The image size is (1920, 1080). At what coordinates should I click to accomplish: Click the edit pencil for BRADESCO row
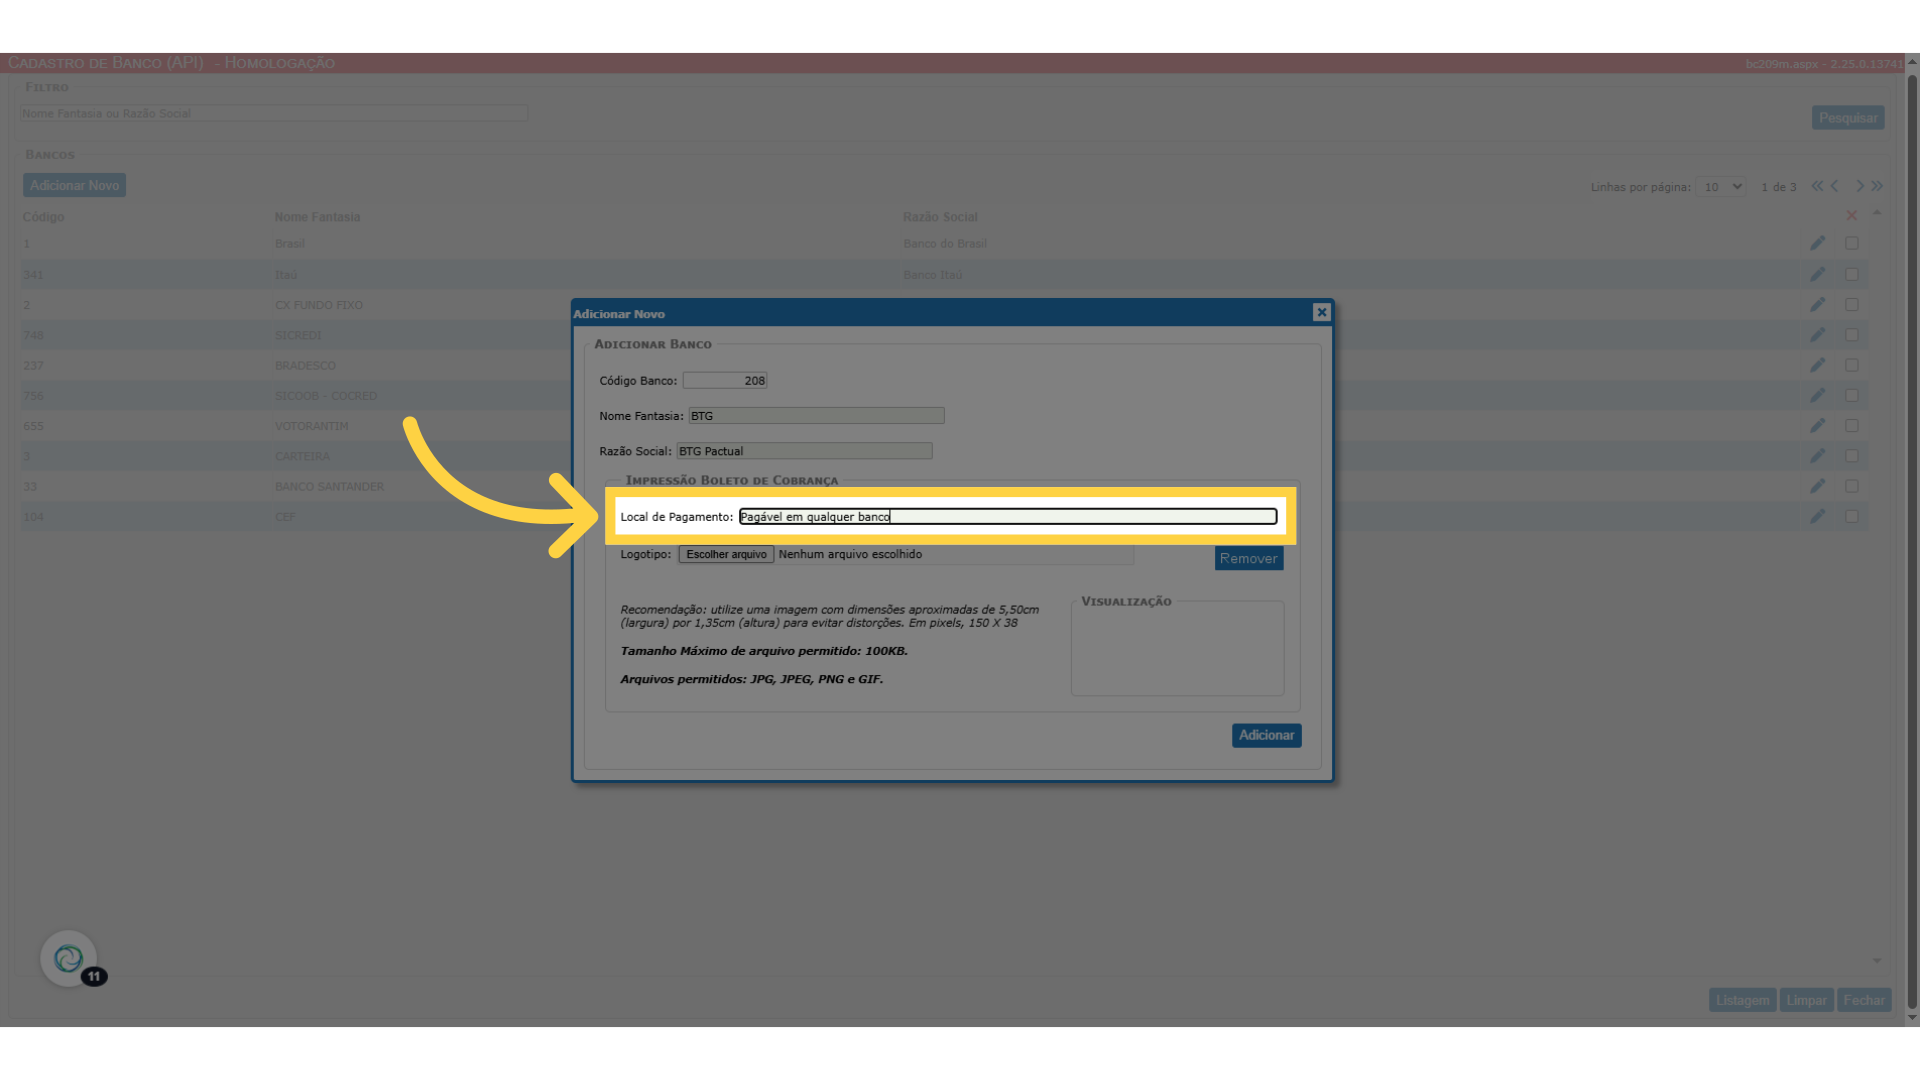pos(1817,365)
